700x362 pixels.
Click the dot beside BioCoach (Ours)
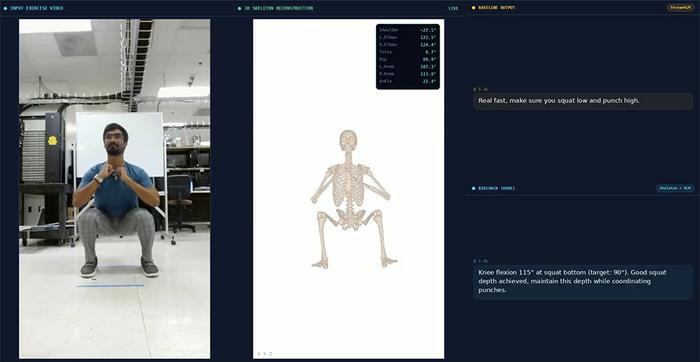click(474, 188)
